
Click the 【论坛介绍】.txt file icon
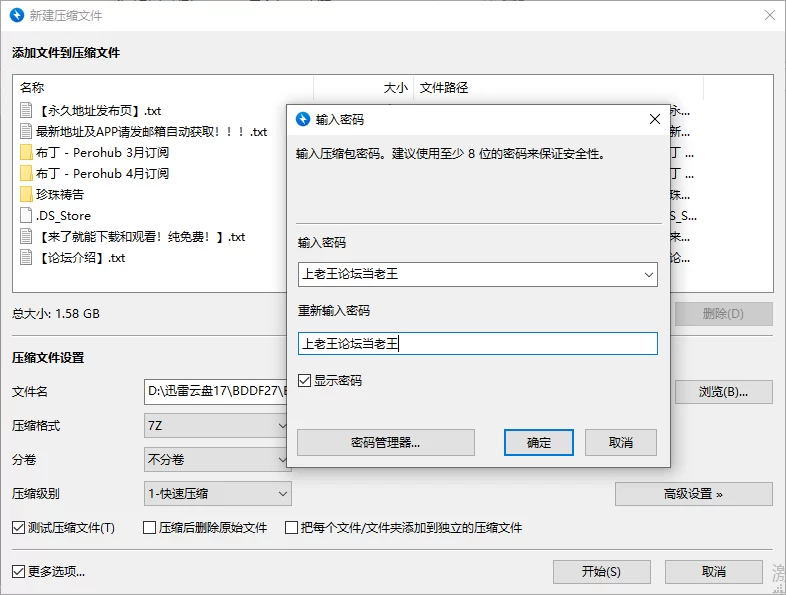(x=26, y=257)
